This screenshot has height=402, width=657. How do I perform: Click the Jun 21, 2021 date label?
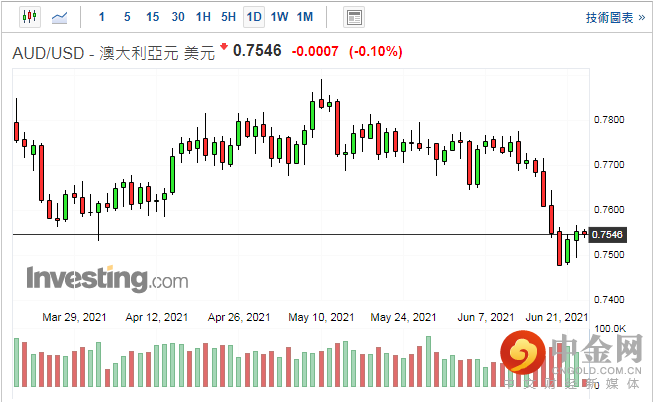point(557,317)
